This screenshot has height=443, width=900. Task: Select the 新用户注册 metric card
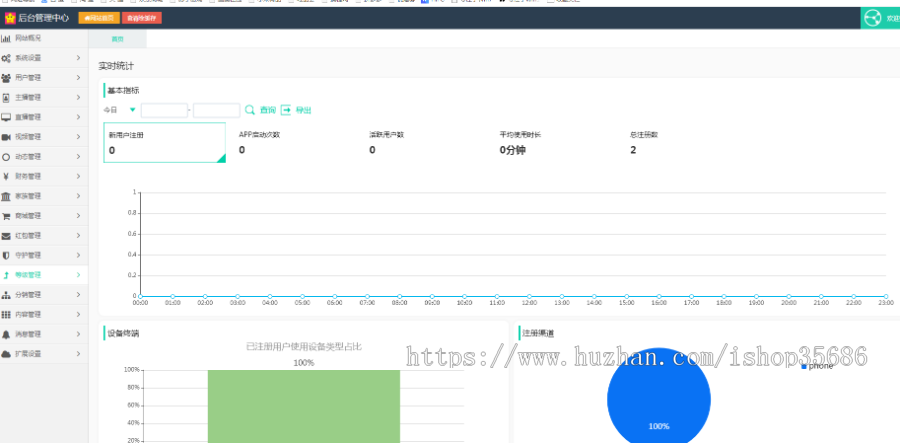164,142
